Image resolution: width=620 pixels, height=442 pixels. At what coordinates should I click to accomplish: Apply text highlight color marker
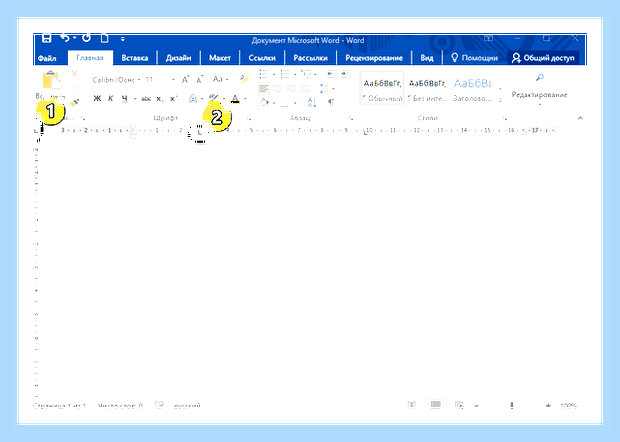click(x=214, y=98)
